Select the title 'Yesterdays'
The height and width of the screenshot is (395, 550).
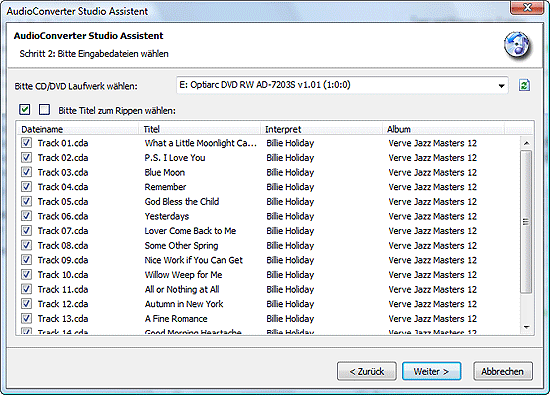[x=167, y=216]
